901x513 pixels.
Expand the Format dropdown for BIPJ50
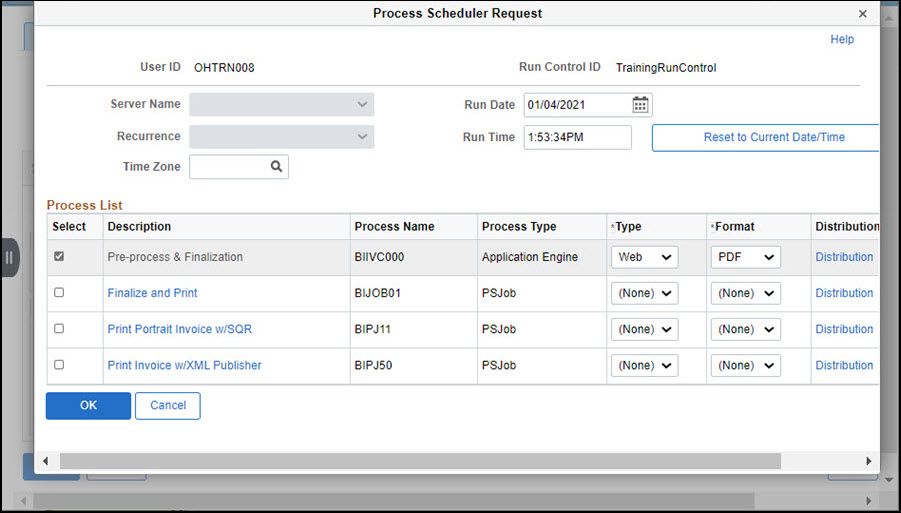click(x=745, y=365)
